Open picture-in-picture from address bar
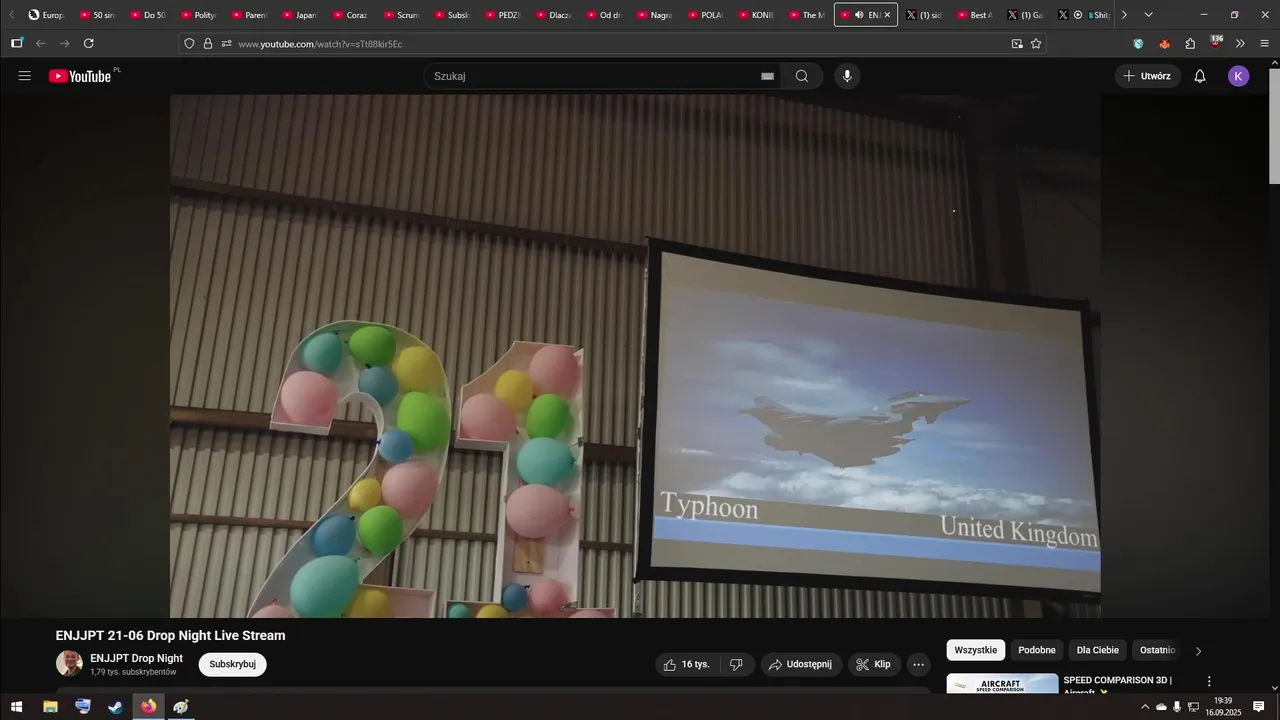 [x=1017, y=44]
